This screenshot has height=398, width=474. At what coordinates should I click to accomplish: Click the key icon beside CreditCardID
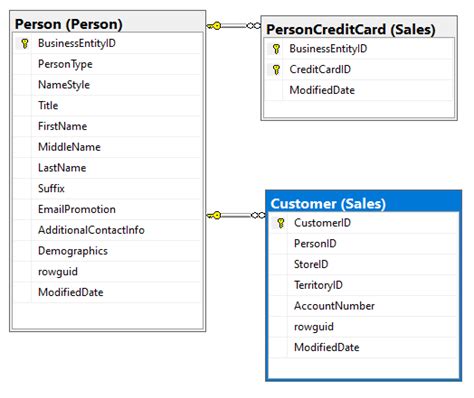(276, 70)
